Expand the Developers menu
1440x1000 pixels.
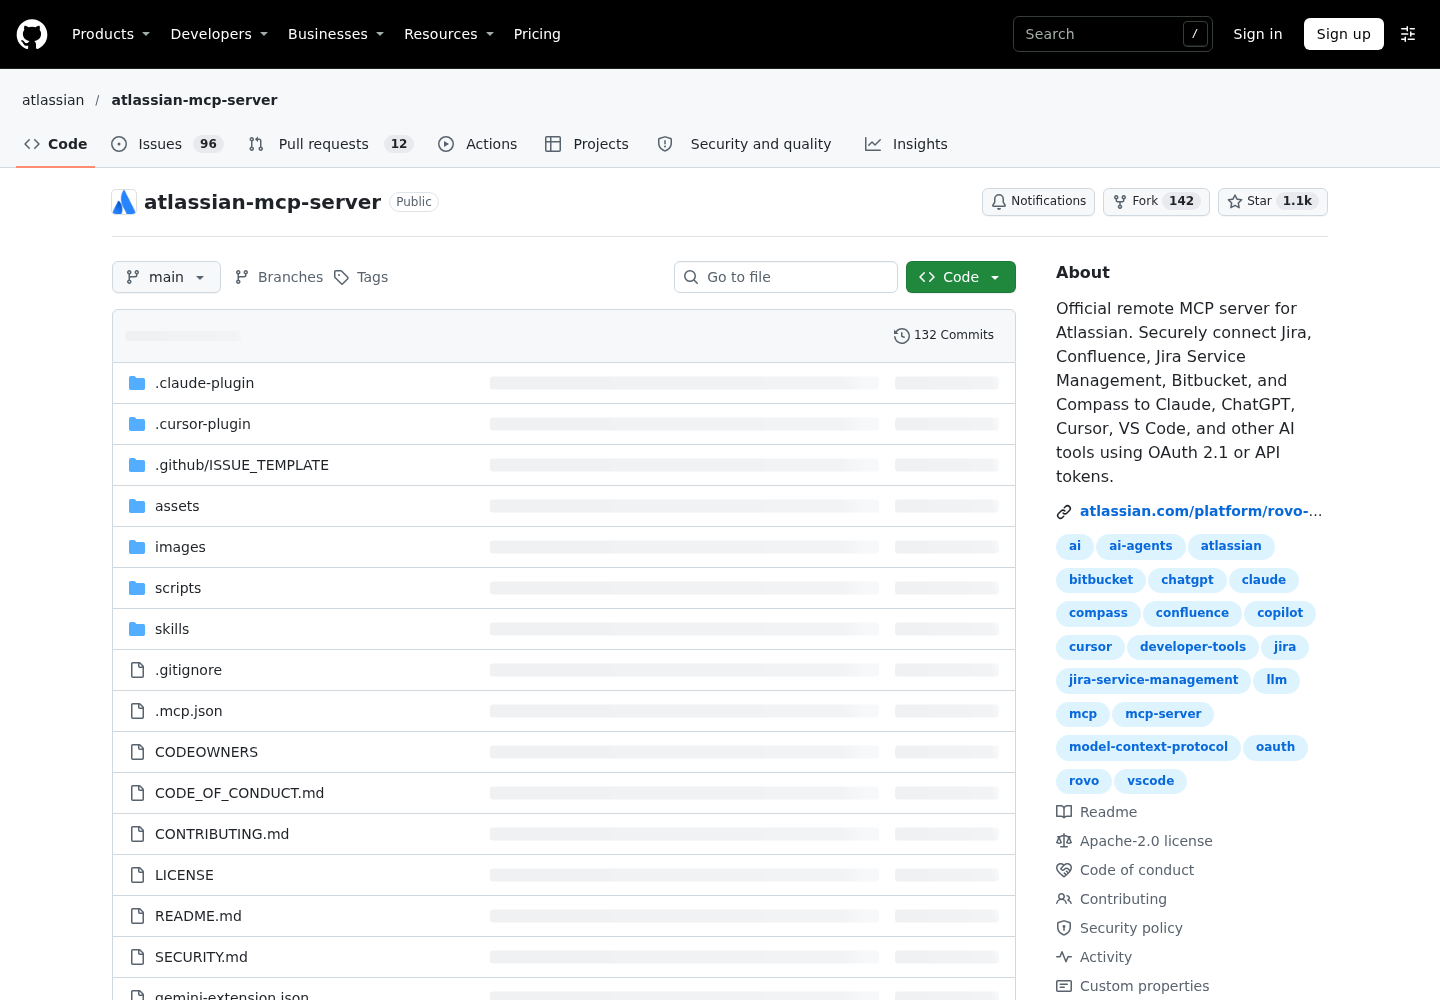[219, 34]
